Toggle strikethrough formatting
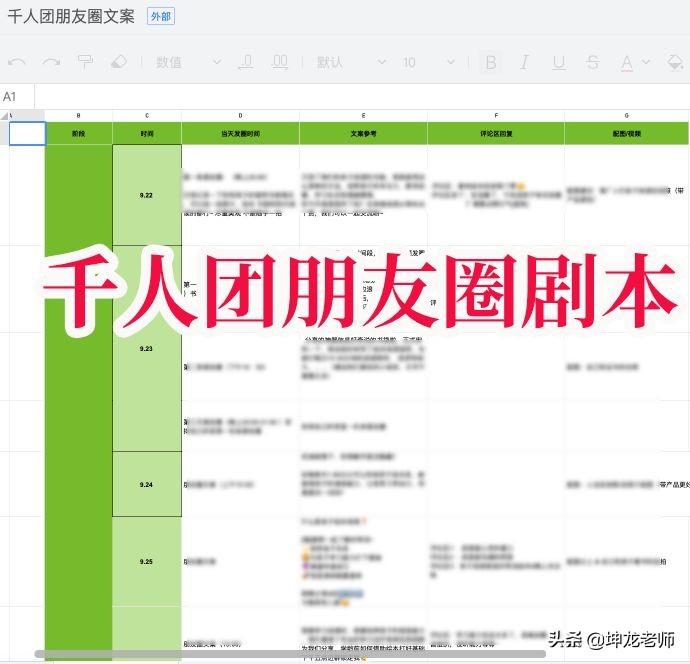 click(592, 62)
